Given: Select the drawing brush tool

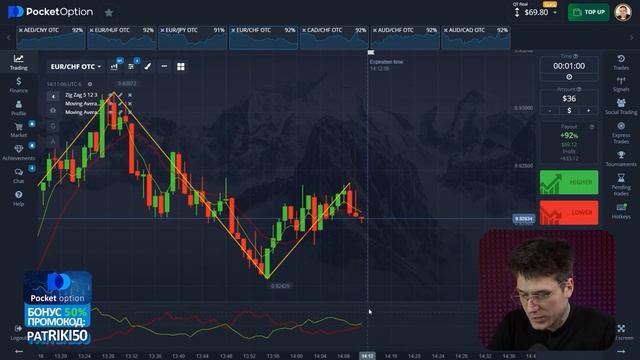Looking at the screenshot, I should click(148, 66).
